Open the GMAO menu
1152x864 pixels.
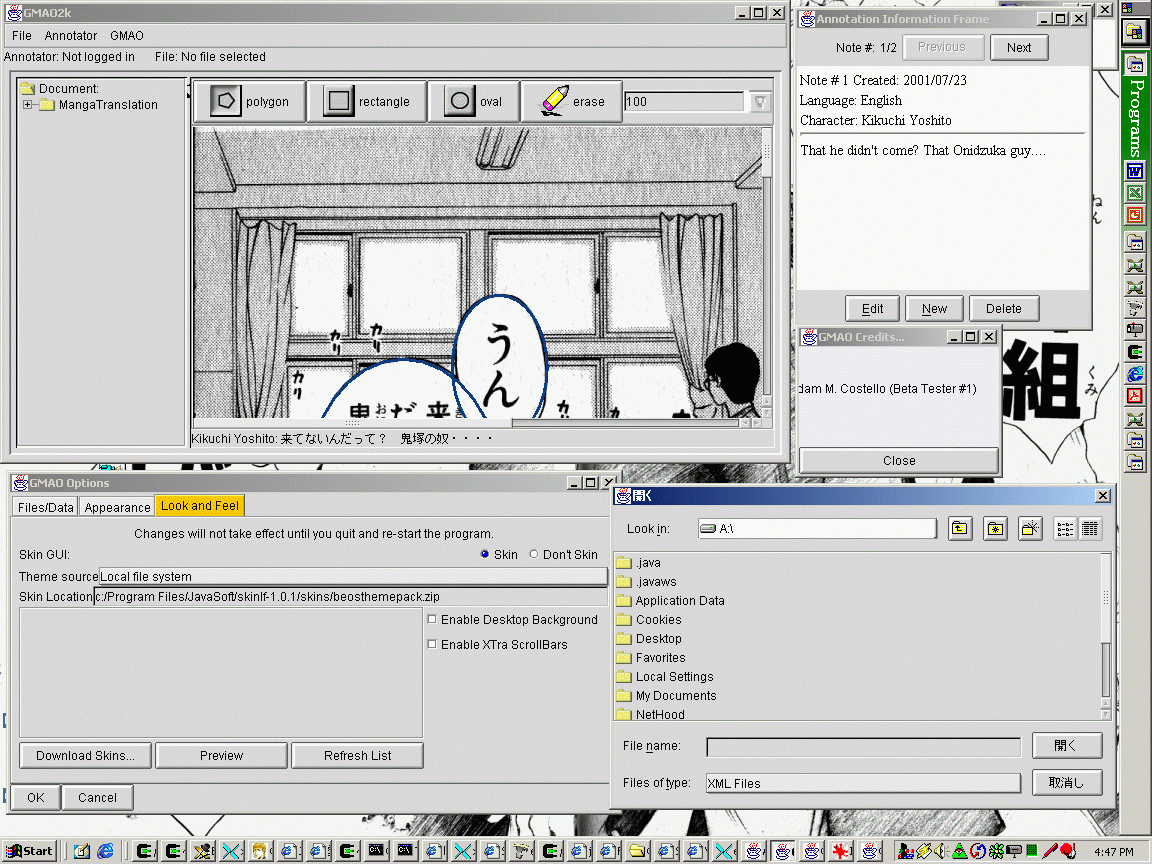(127, 35)
